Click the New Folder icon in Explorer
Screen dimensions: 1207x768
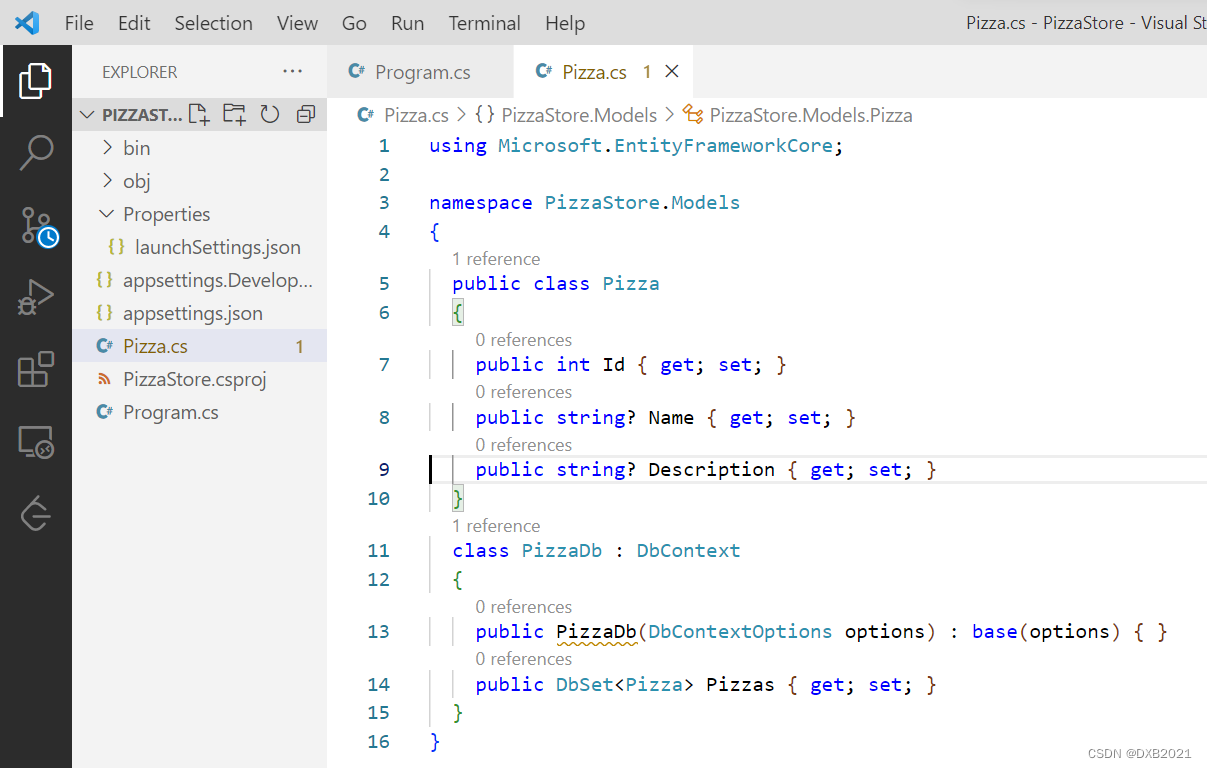(234, 114)
